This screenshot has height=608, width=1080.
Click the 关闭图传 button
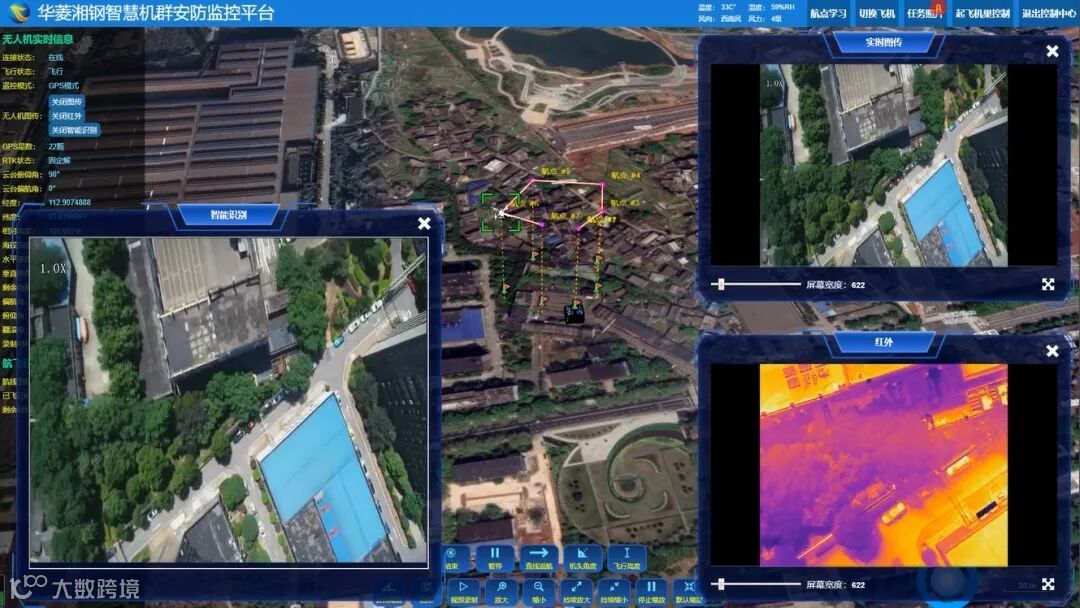(66, 102)
